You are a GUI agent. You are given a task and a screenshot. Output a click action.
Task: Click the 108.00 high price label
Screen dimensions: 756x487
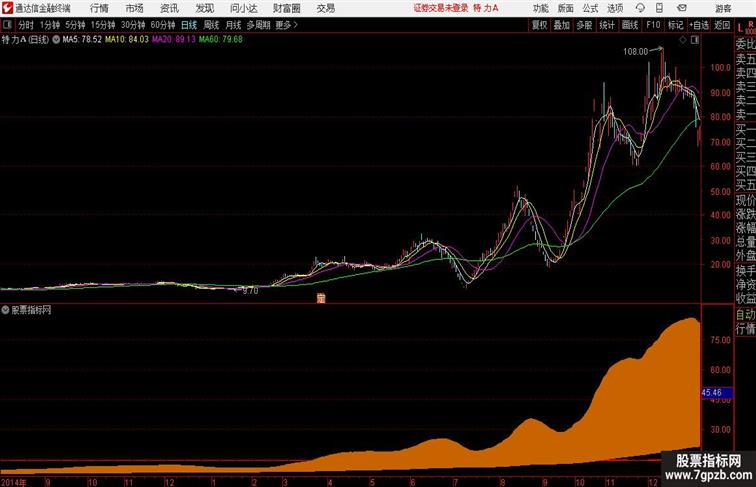(635, 52)
